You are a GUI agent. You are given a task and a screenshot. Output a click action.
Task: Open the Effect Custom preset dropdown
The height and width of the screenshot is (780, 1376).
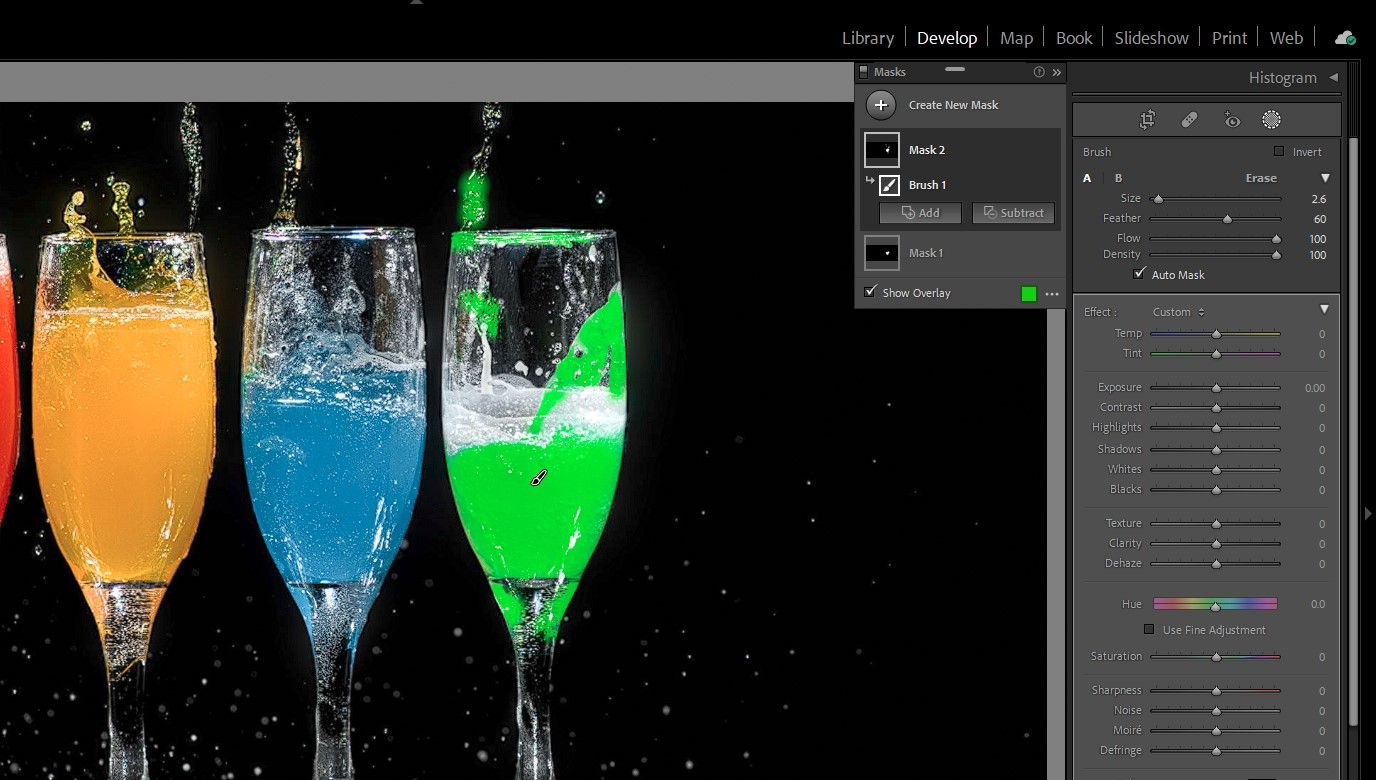coord(1179,312)
